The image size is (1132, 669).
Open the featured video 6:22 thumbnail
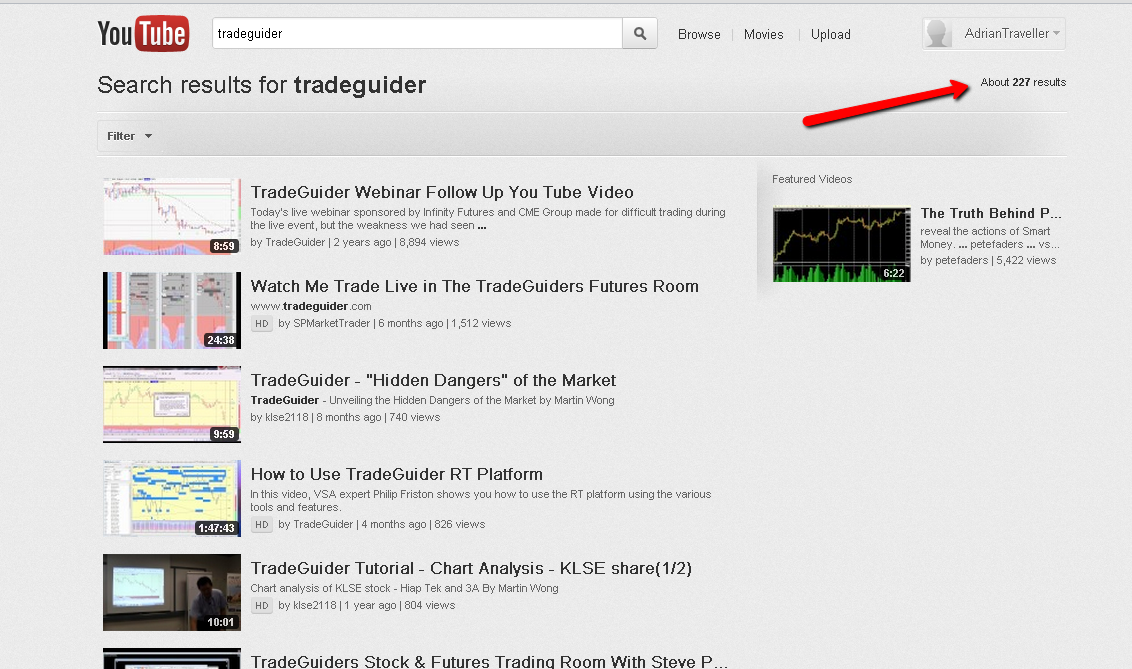click(x=842, y=244)
